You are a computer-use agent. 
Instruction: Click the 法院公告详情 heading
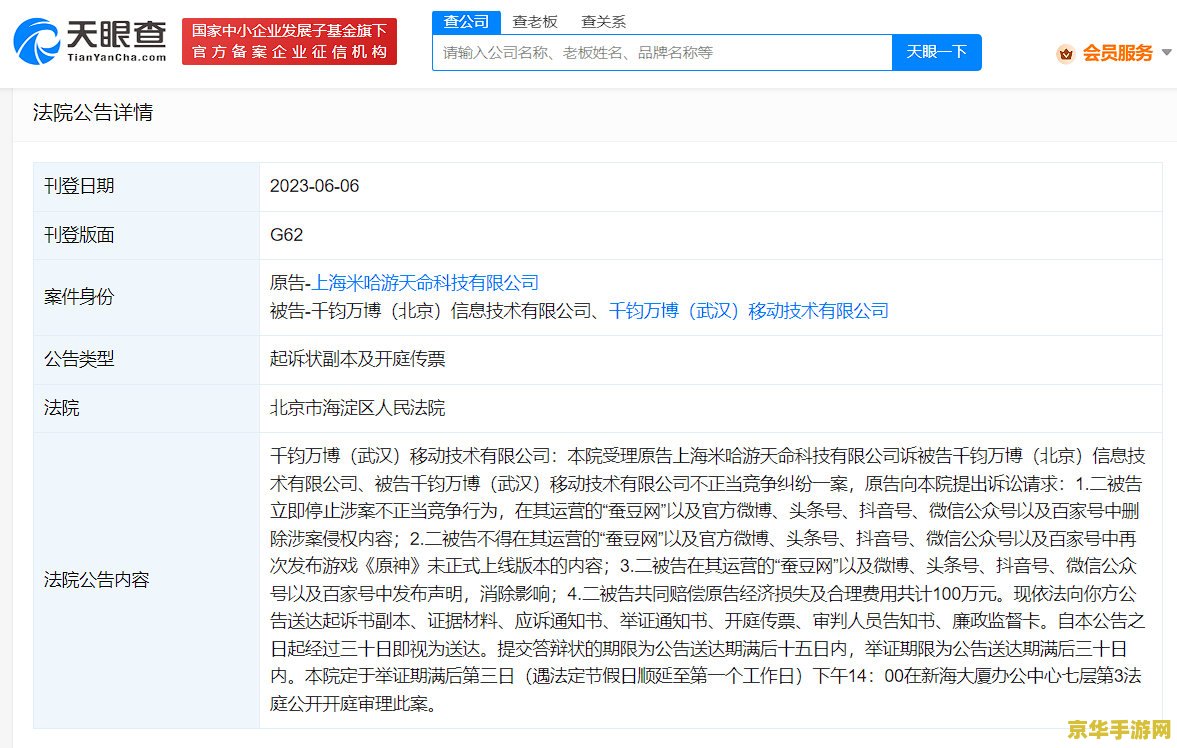[x=93, y=113]
